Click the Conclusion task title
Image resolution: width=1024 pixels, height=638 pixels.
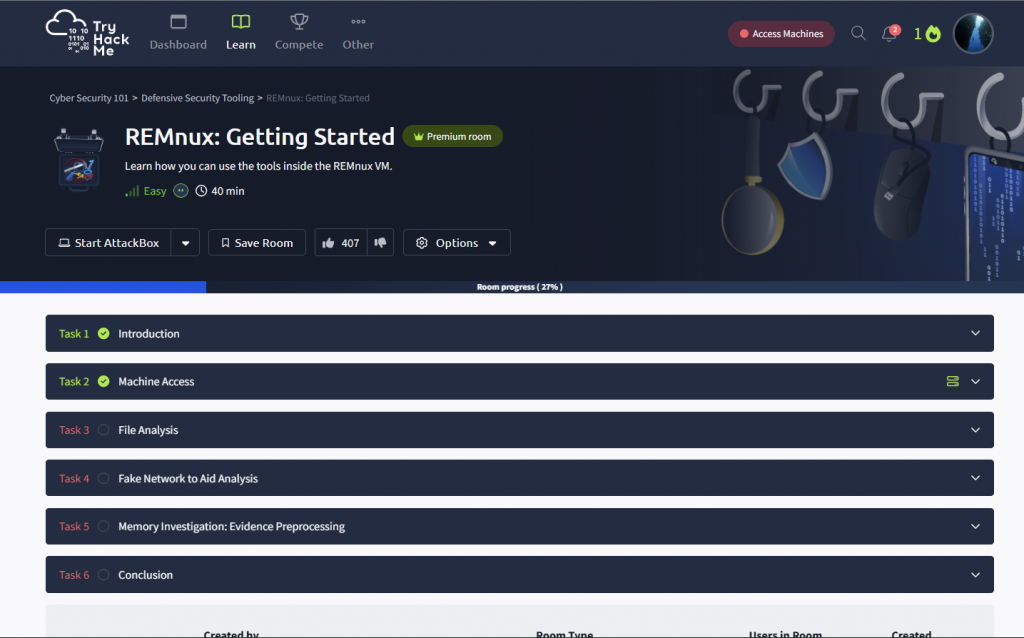(146, 575)
